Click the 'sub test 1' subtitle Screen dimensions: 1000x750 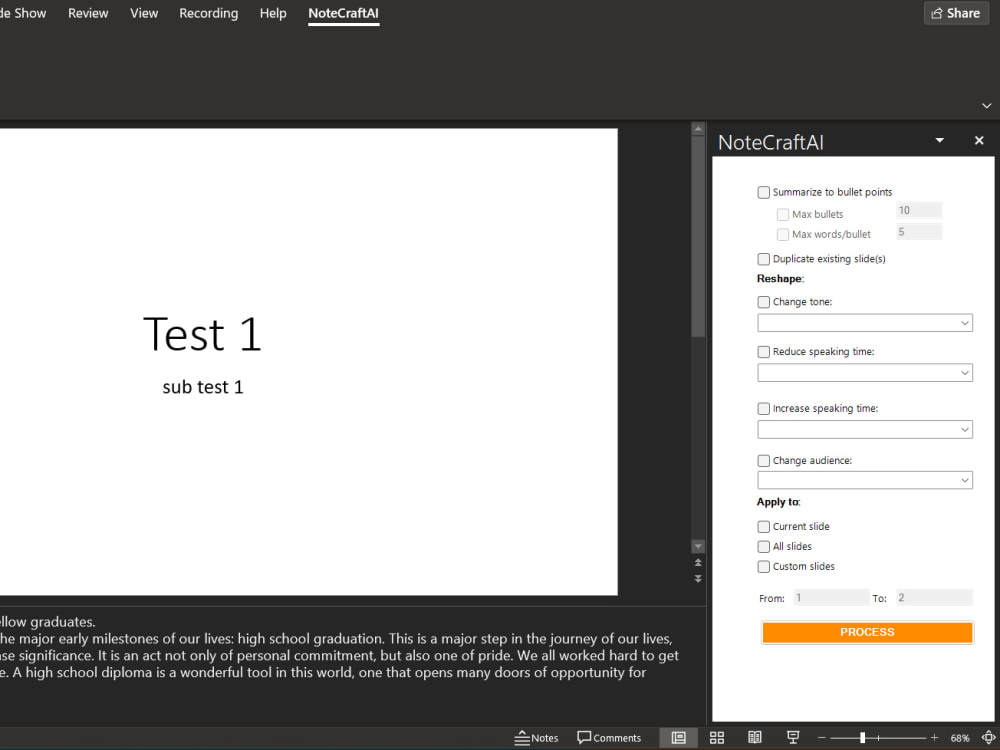coord(203,387)
